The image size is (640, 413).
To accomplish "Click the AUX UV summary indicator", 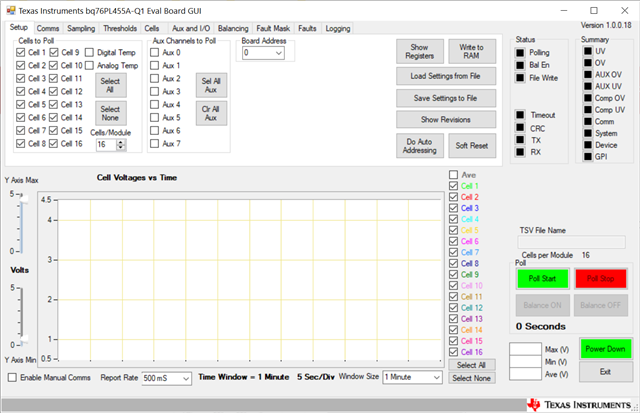I will pos(588,86).
